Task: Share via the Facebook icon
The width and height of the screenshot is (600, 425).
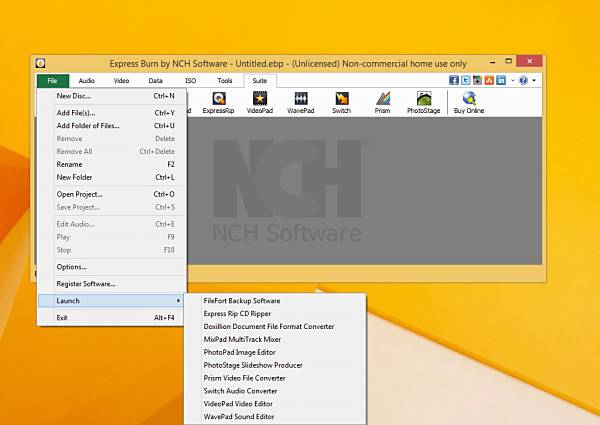Action: click(x=454, y=80)
